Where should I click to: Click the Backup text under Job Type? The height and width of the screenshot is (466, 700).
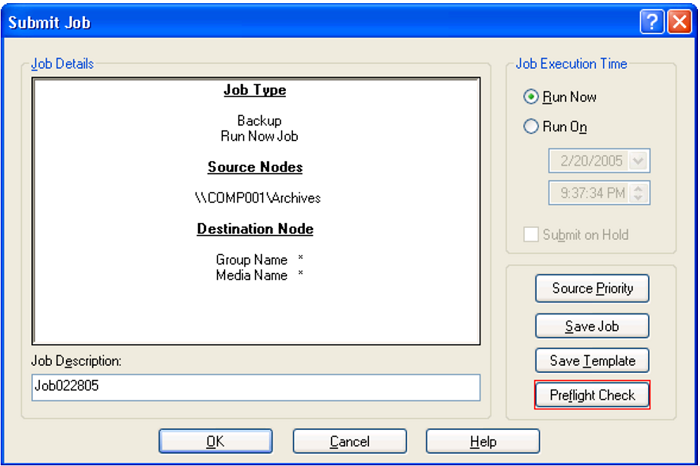259,121
